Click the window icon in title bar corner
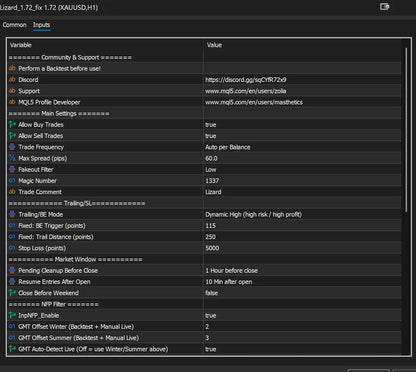This screenshot has width=416, height=372. [x=384, y=7]
